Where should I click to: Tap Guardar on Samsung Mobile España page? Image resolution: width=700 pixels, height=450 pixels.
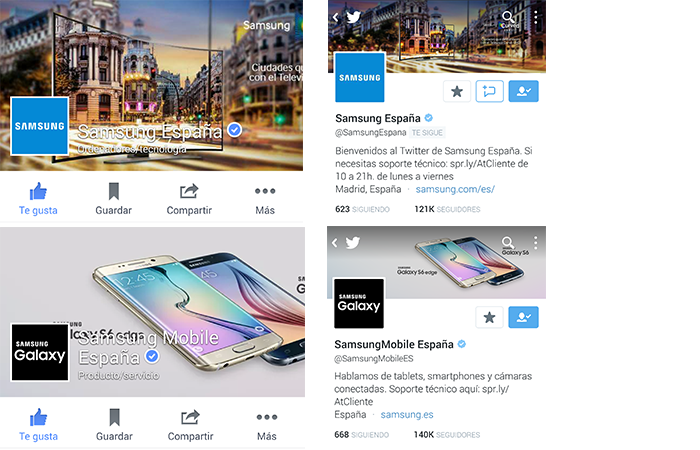114,425
